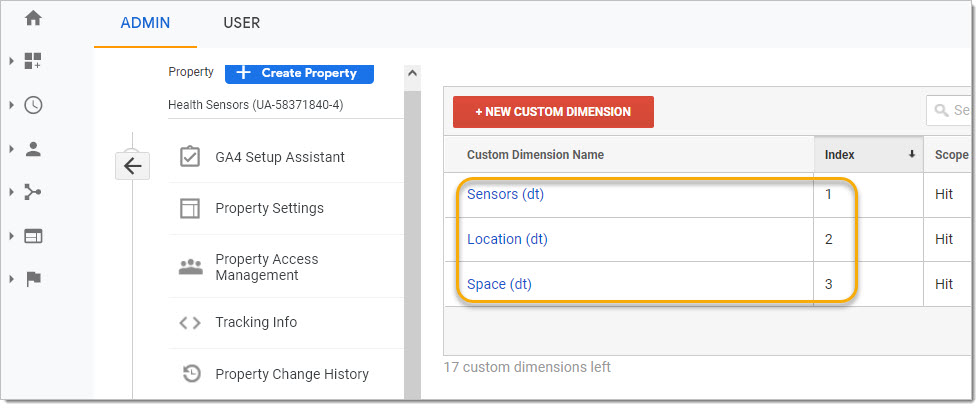This screenshot has width=980, height=408.
Task: Open the GA4 Setup Assistant item
Action: pos(280,157)
